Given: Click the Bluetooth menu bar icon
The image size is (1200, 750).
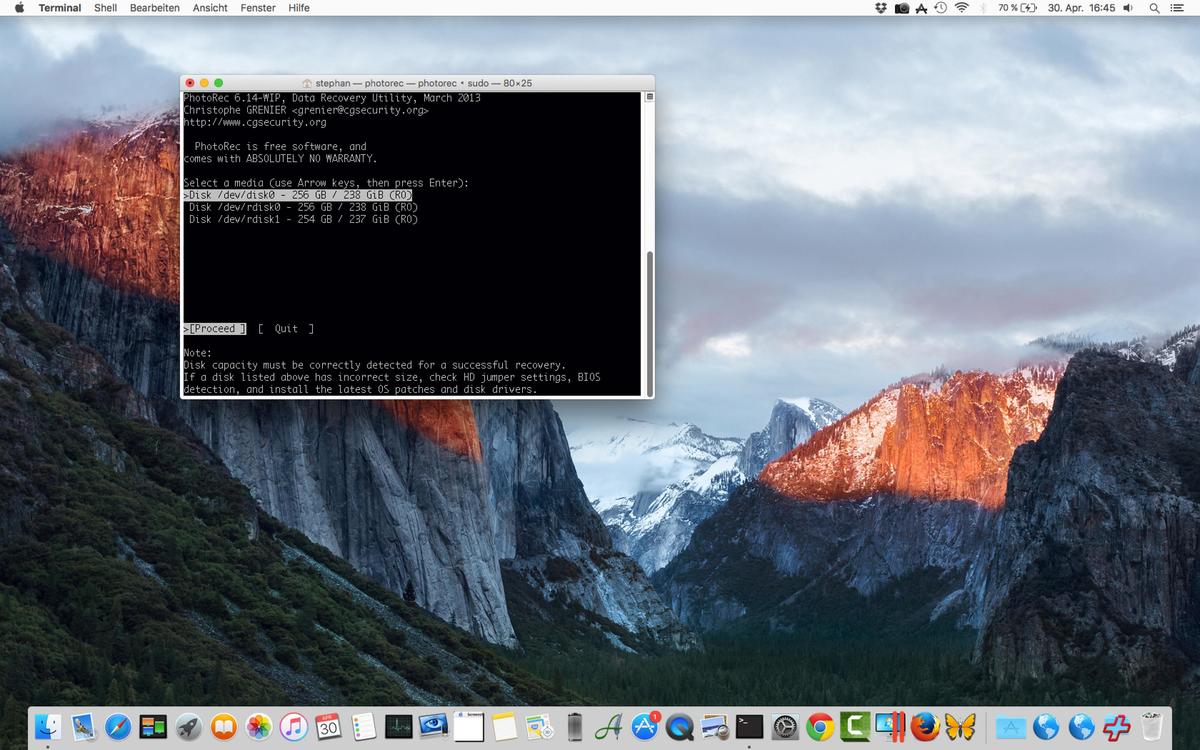Looking at the screenshot, I should point(983,8).
